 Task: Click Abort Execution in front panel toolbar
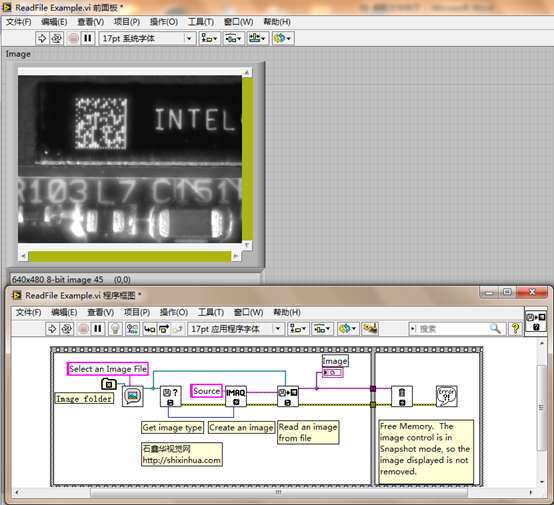73,38
